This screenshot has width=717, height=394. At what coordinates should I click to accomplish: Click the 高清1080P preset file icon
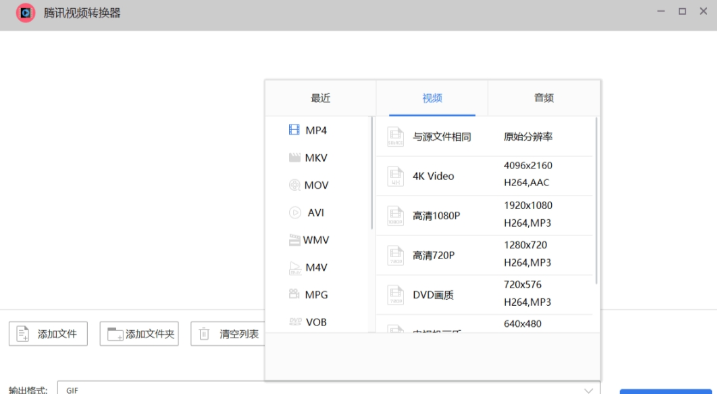pos(396,216)
